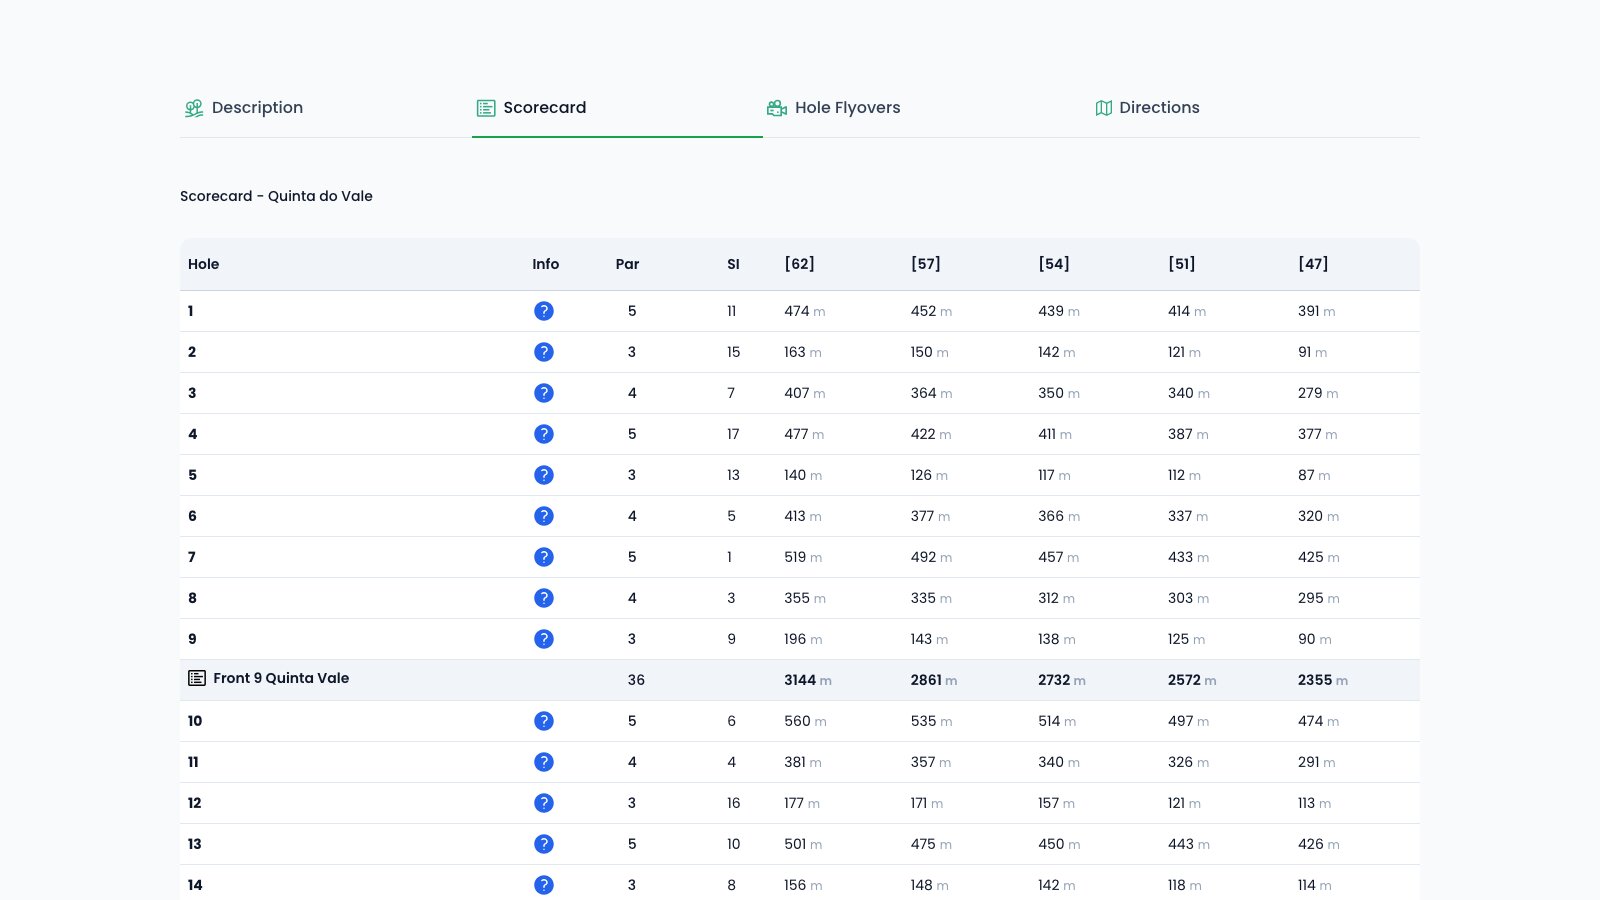The height and width of the screenshot is (900, 1600).
Task: Click the 91 m distance on hole 2
Action: click(1313, 352)
